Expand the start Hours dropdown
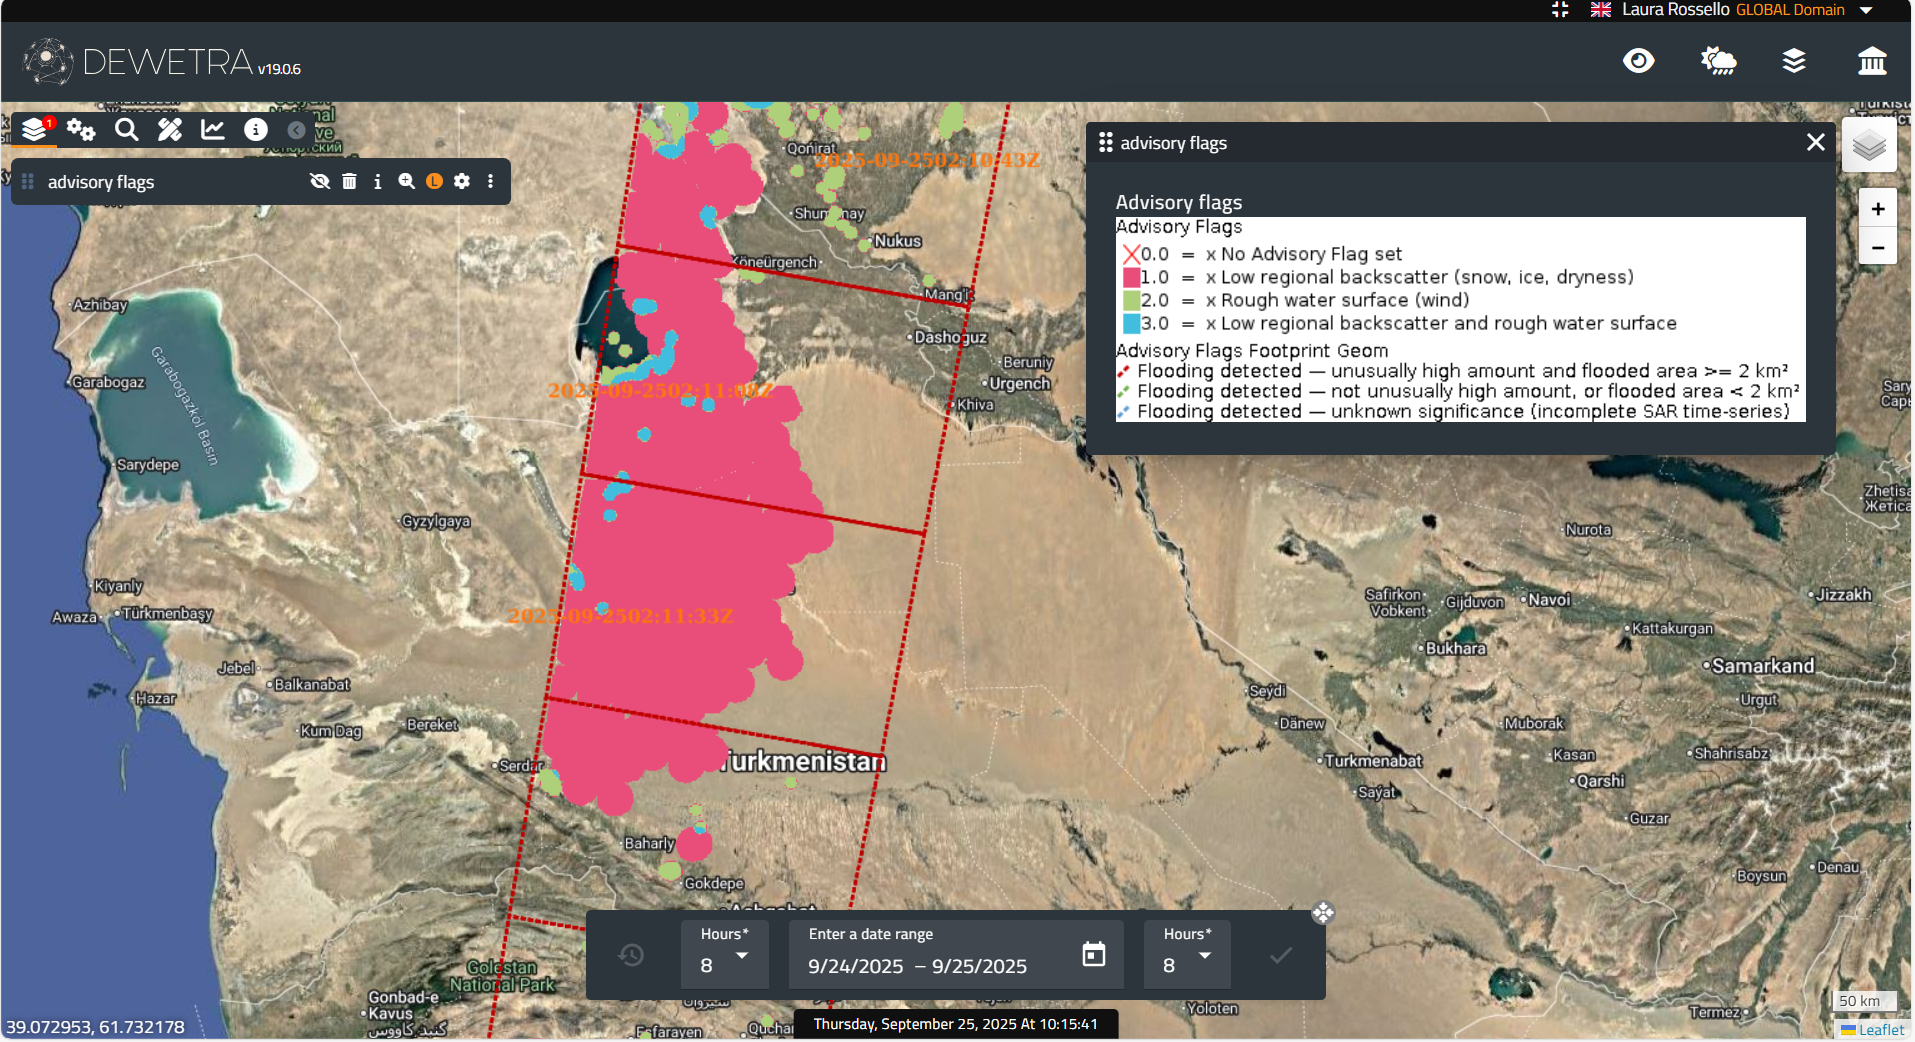1915x1042 pixels. click(725, 956)
